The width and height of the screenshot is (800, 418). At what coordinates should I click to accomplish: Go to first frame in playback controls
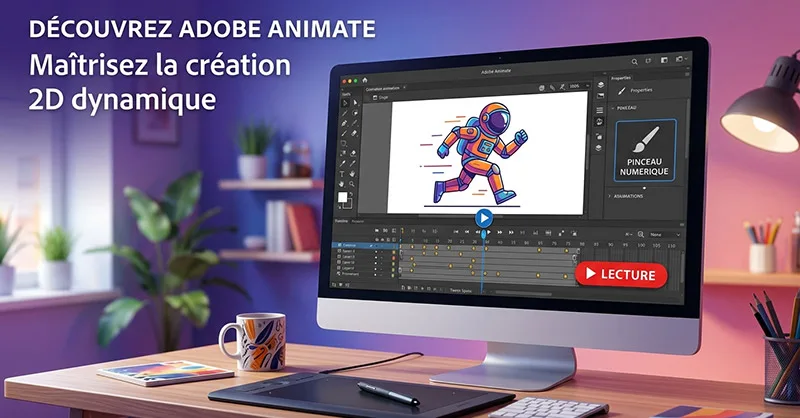[456, 232]
